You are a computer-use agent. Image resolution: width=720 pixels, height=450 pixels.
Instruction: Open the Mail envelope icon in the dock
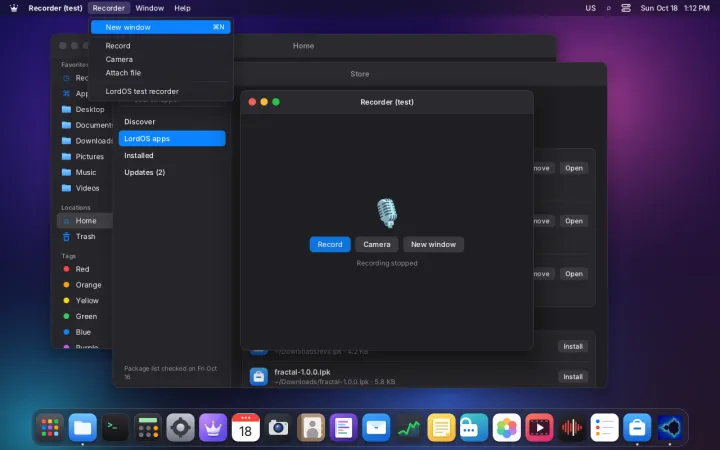(376, 428)
